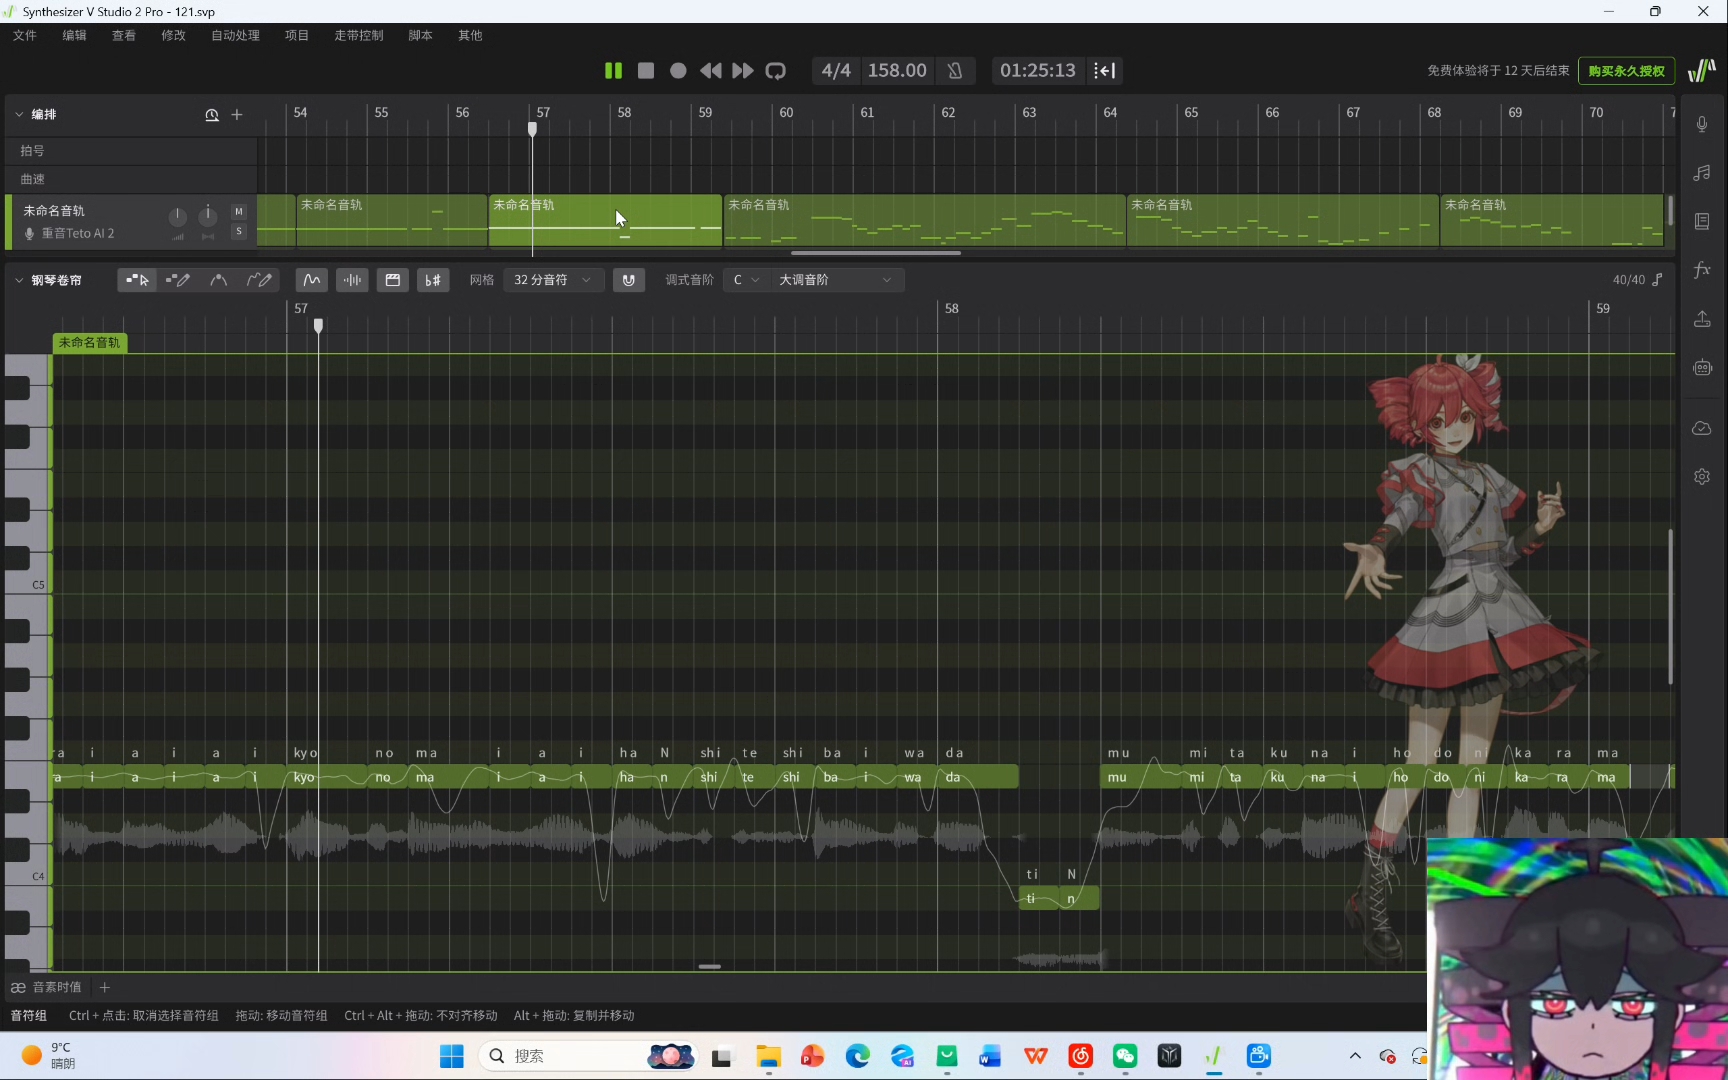Open the microphone voice panel in sidebar
The image size is (1728, 1080).
1702,124
